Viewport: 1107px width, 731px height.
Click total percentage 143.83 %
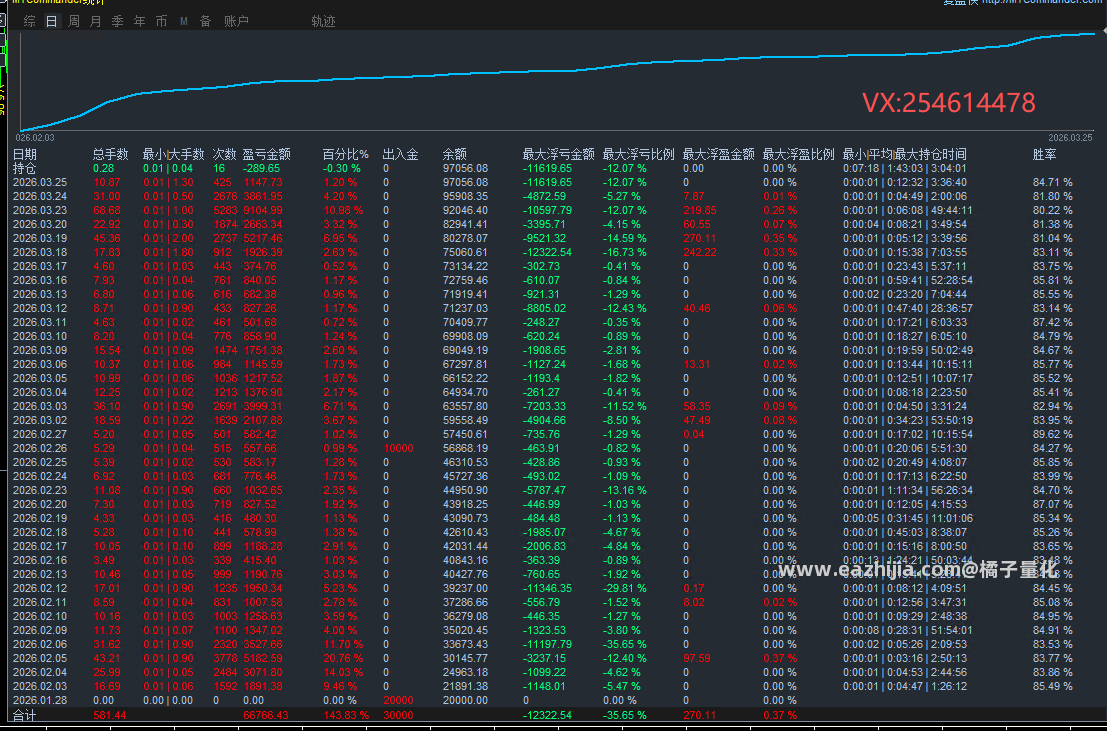346,715
